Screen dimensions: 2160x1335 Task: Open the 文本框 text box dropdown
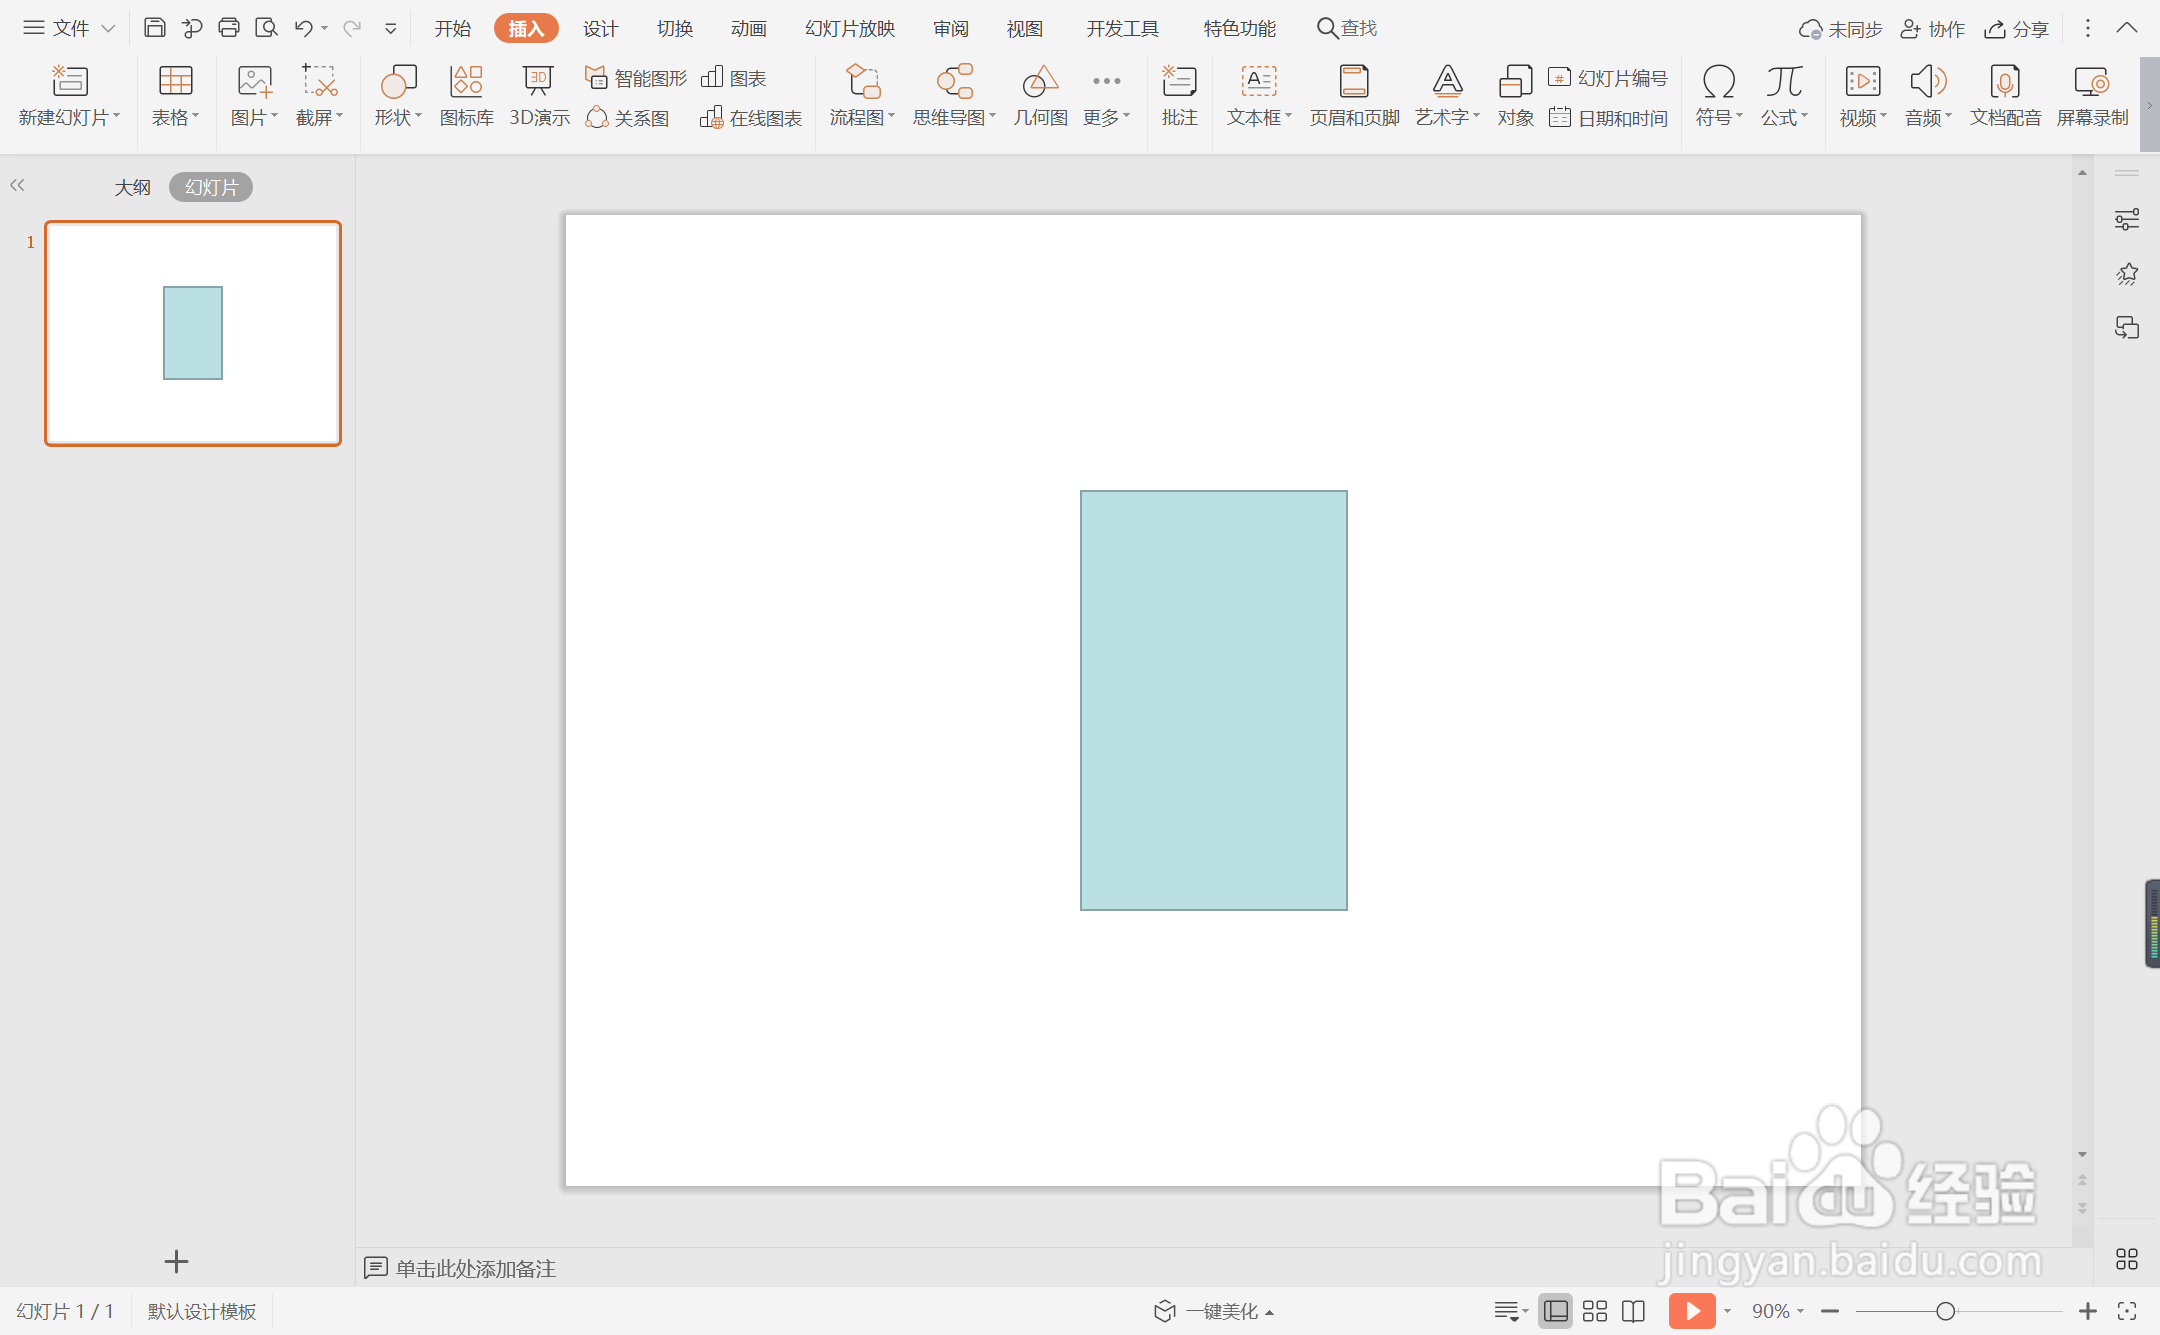click(1259, 117)
